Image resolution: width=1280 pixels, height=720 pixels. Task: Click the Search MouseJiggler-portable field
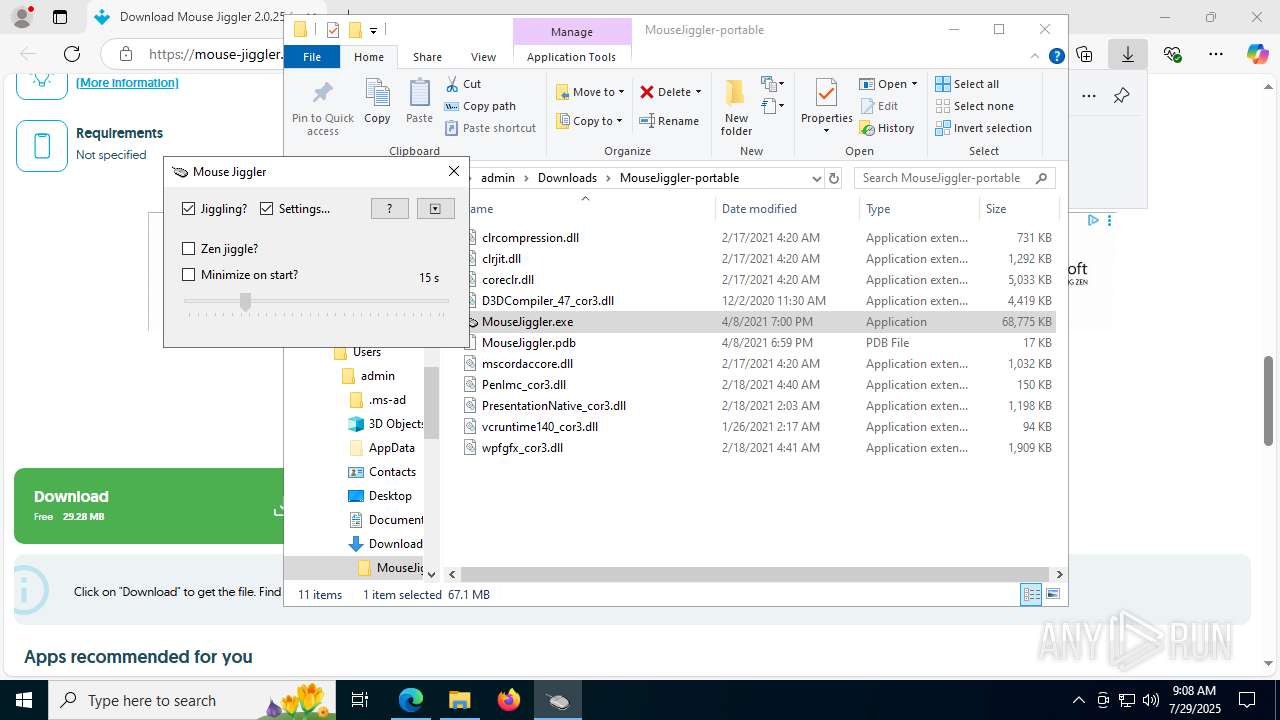(955, 178)
